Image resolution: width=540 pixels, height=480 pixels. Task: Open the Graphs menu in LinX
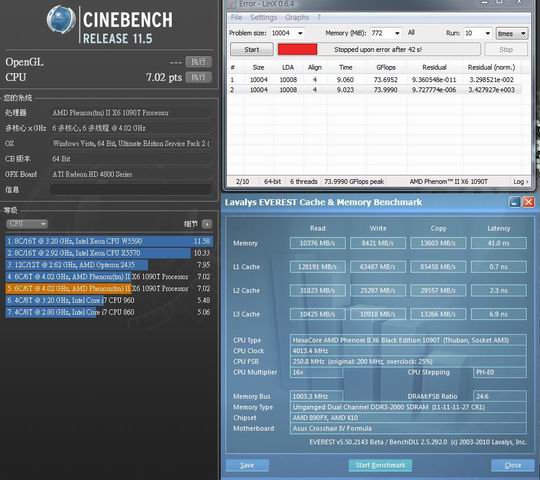pyautogui.click(x=297, y=17)
